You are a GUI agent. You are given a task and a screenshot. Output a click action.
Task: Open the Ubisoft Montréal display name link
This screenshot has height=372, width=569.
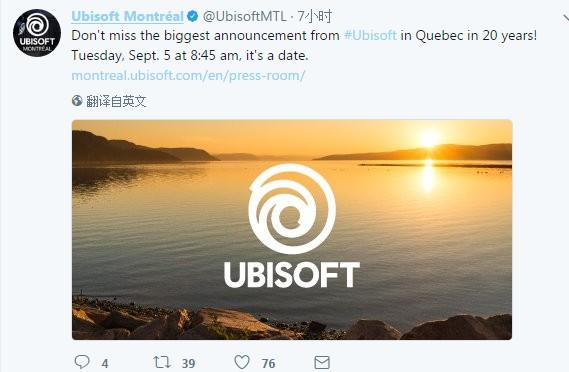pyautogui.click(x=127, y=16)
